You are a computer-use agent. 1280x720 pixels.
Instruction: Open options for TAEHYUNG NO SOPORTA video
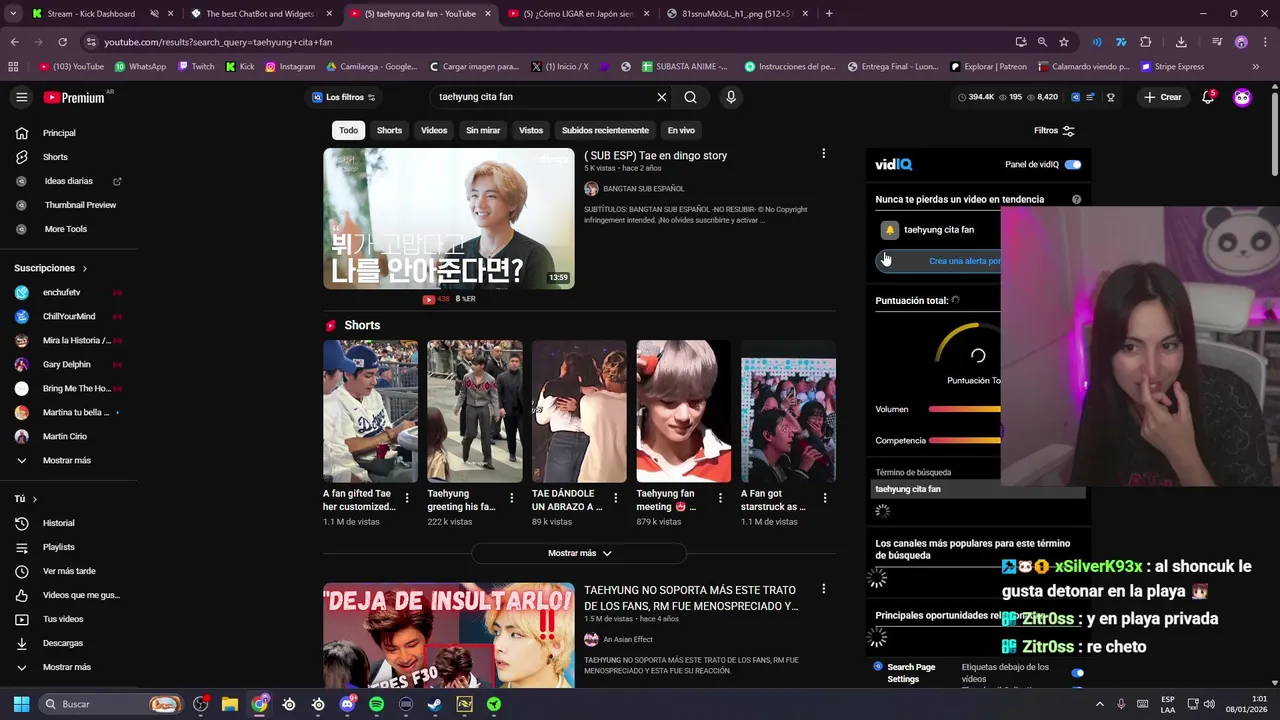point(823,589)
